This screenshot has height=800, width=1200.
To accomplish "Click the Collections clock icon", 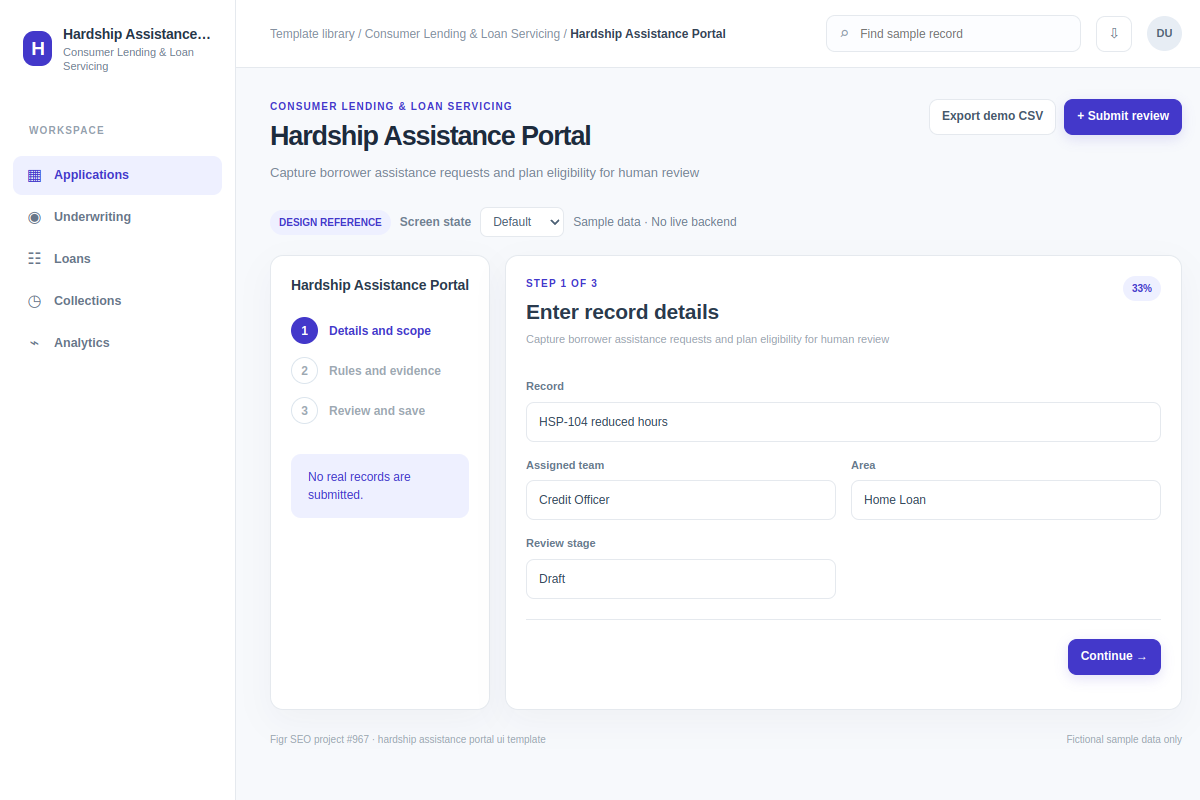I will [35, 301].
